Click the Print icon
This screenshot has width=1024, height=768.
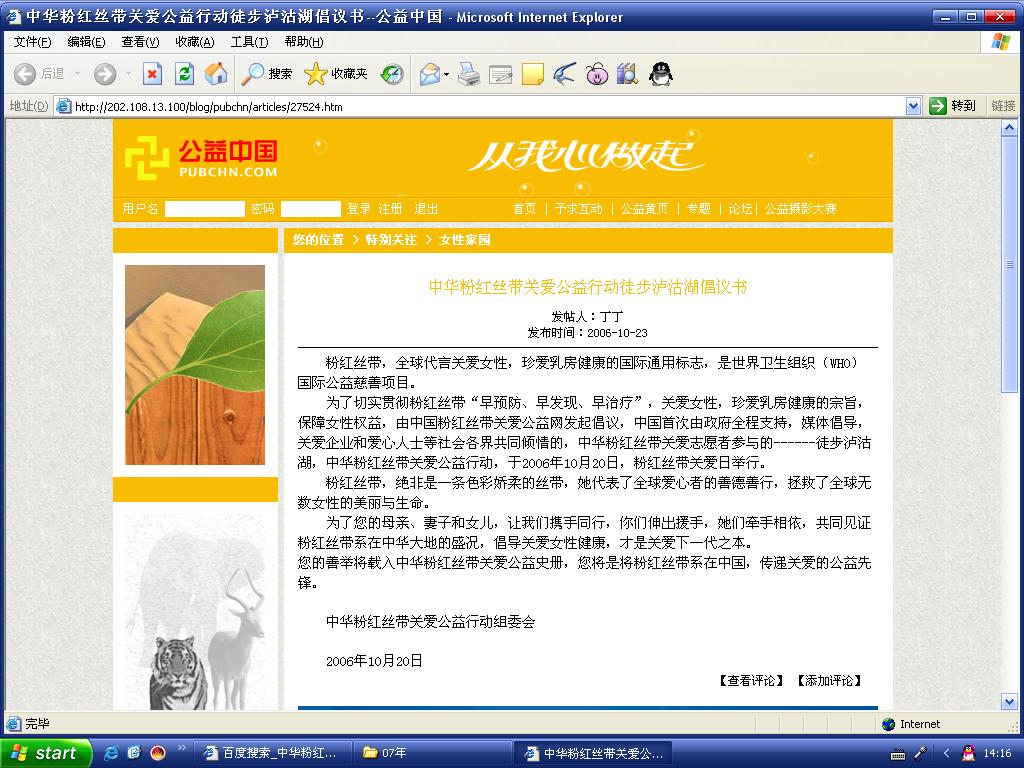coord(468,74)
